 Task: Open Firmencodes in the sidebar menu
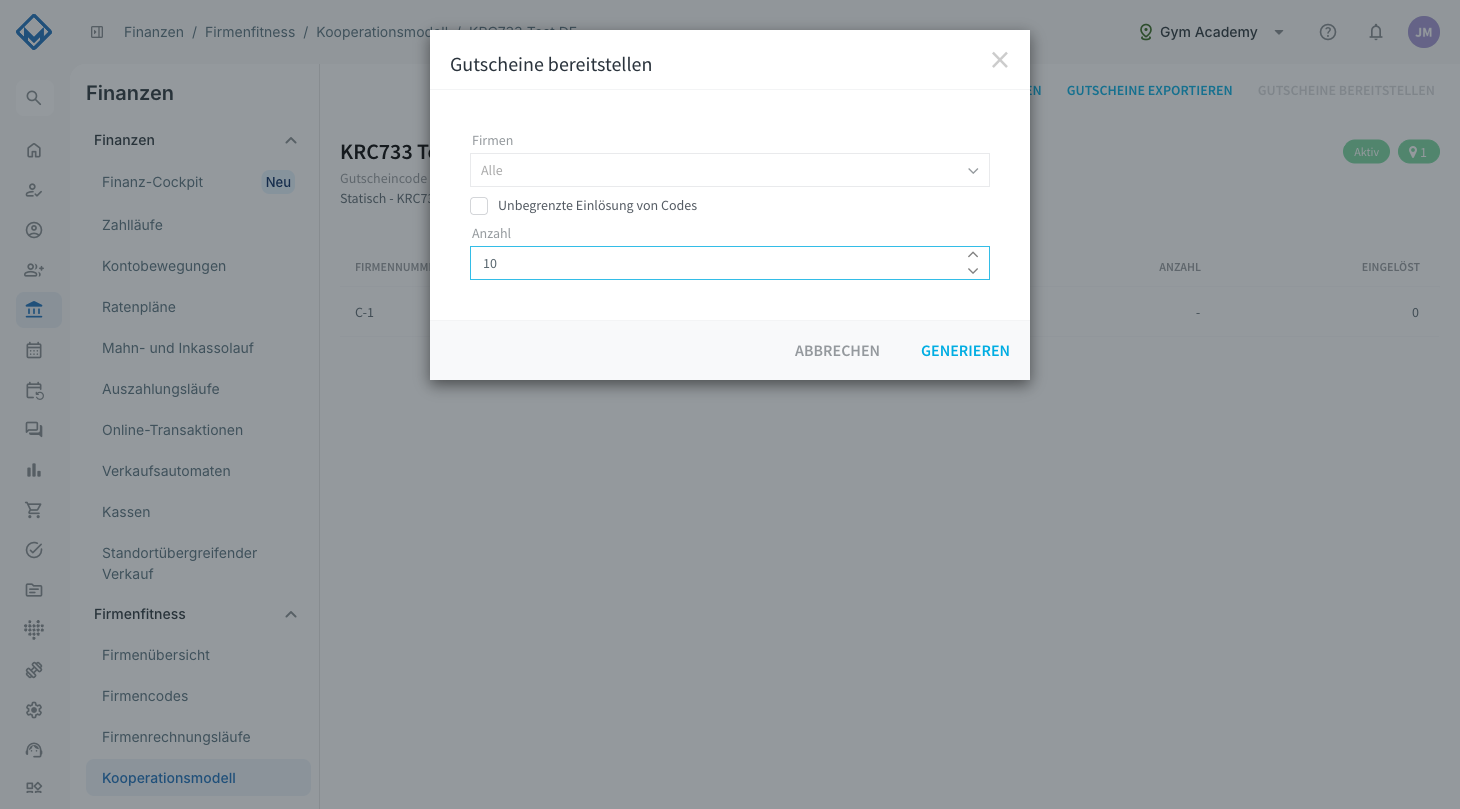tap(145, 696)
